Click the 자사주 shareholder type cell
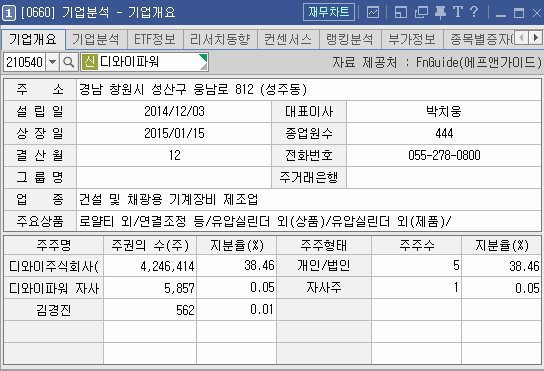 pyautogui.click(x=324, y=287)
